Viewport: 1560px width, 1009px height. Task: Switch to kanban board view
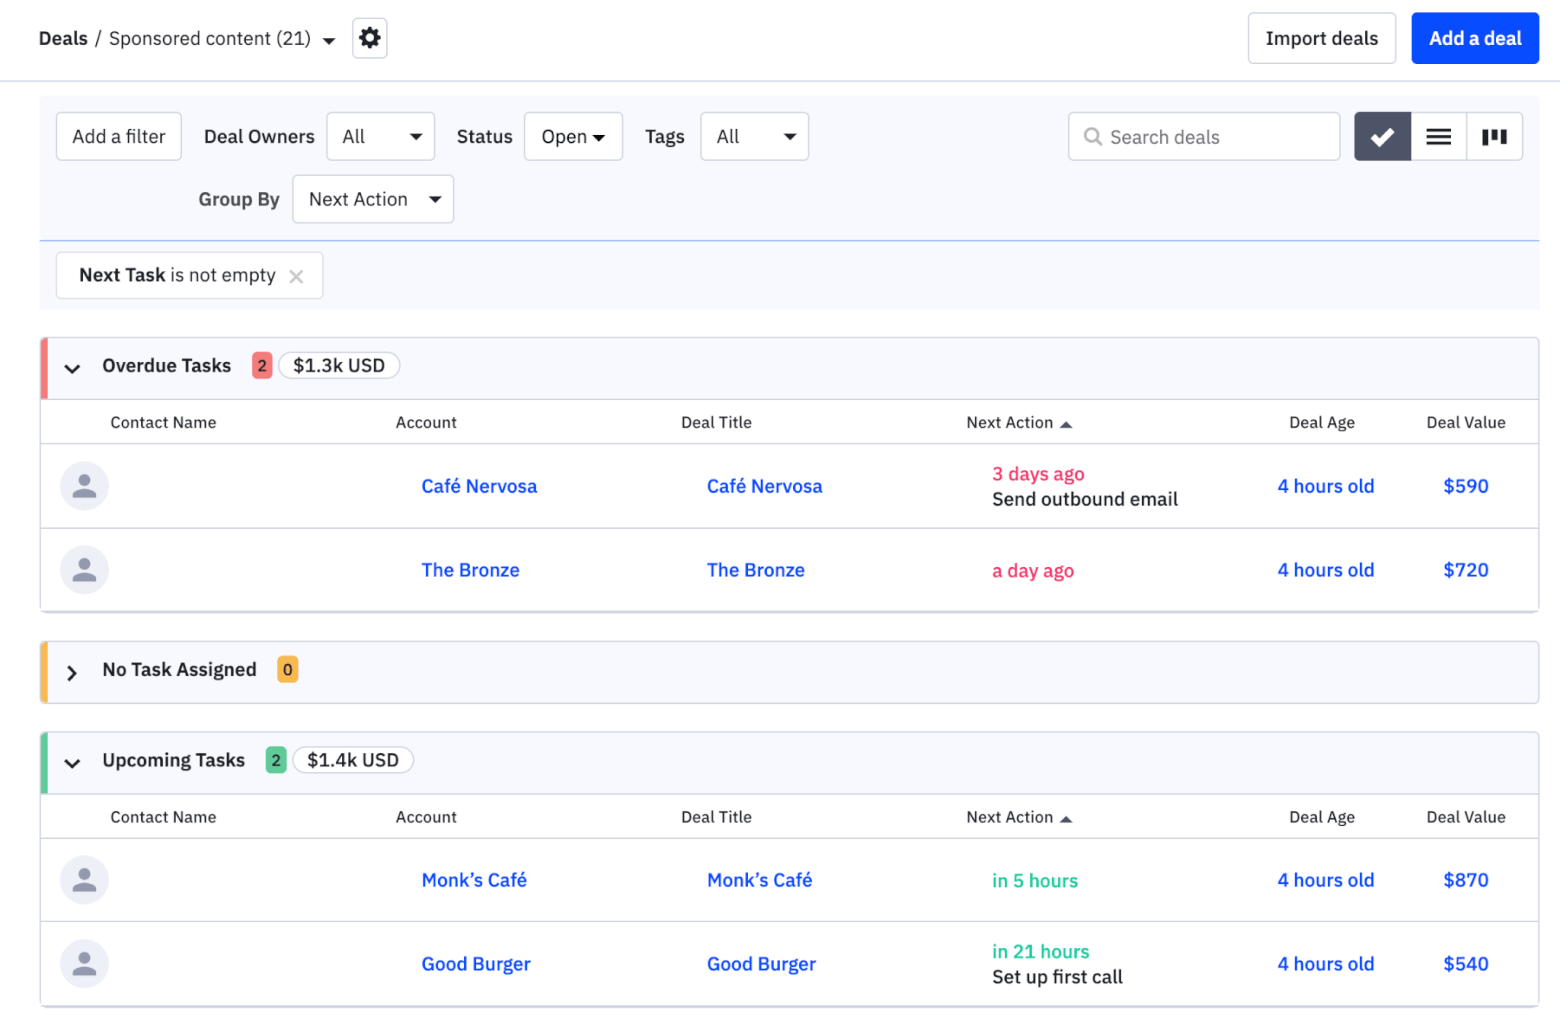pyautogui.click(x=1494, y=137)
